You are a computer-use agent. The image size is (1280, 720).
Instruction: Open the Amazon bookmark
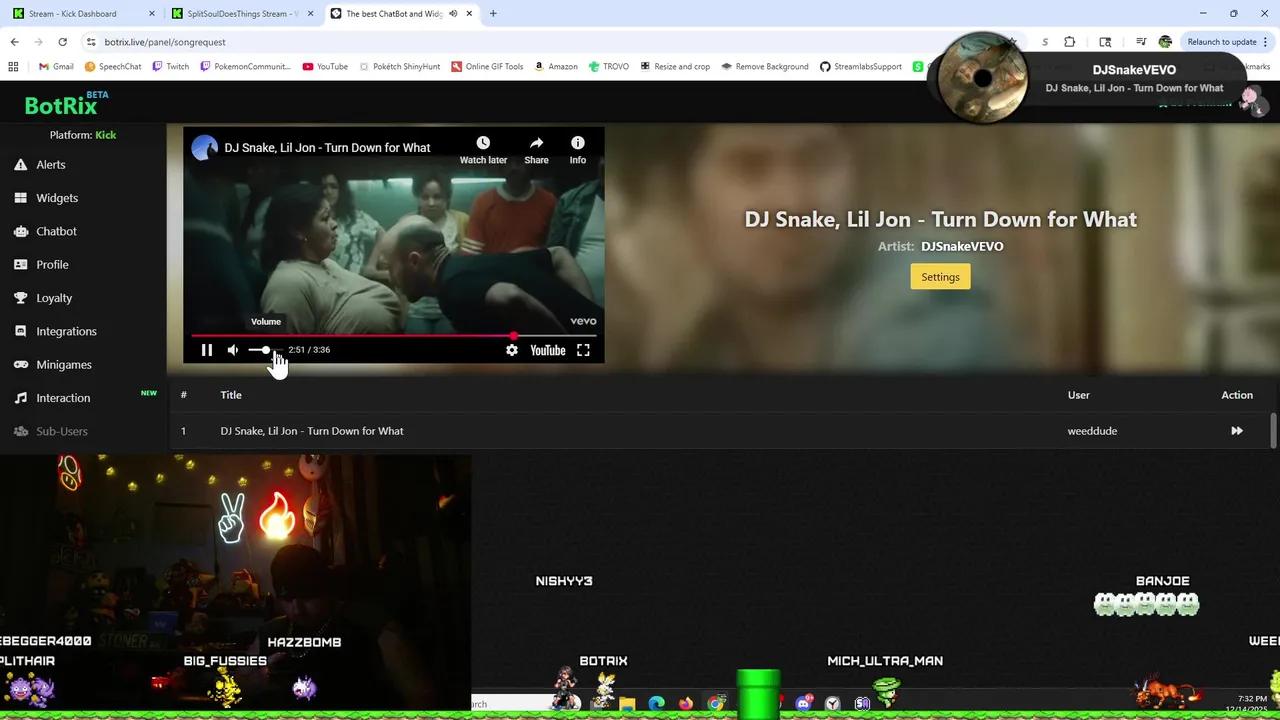[556, 67]
